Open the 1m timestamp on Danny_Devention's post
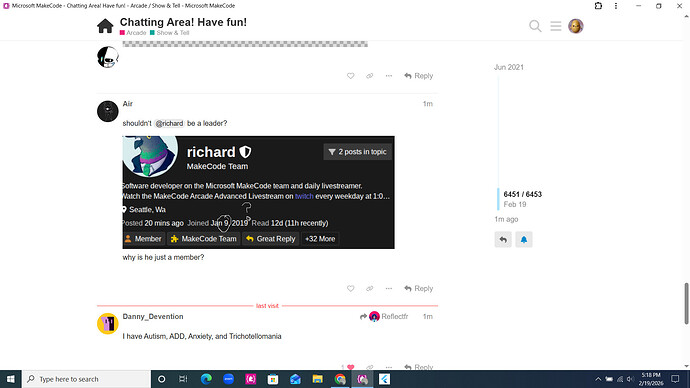The image size is (690, 388). (x=428, y=316)
